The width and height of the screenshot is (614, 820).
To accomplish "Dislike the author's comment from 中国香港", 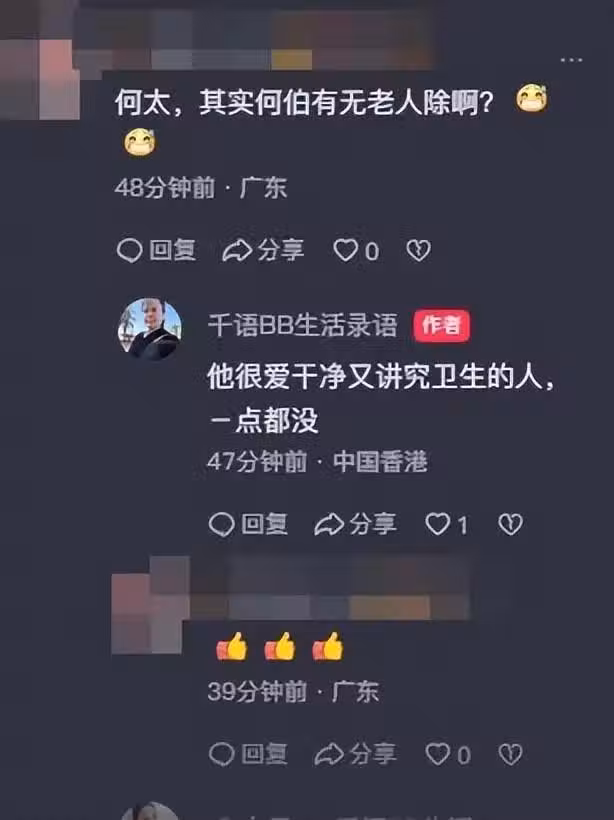I will point(510,524).
